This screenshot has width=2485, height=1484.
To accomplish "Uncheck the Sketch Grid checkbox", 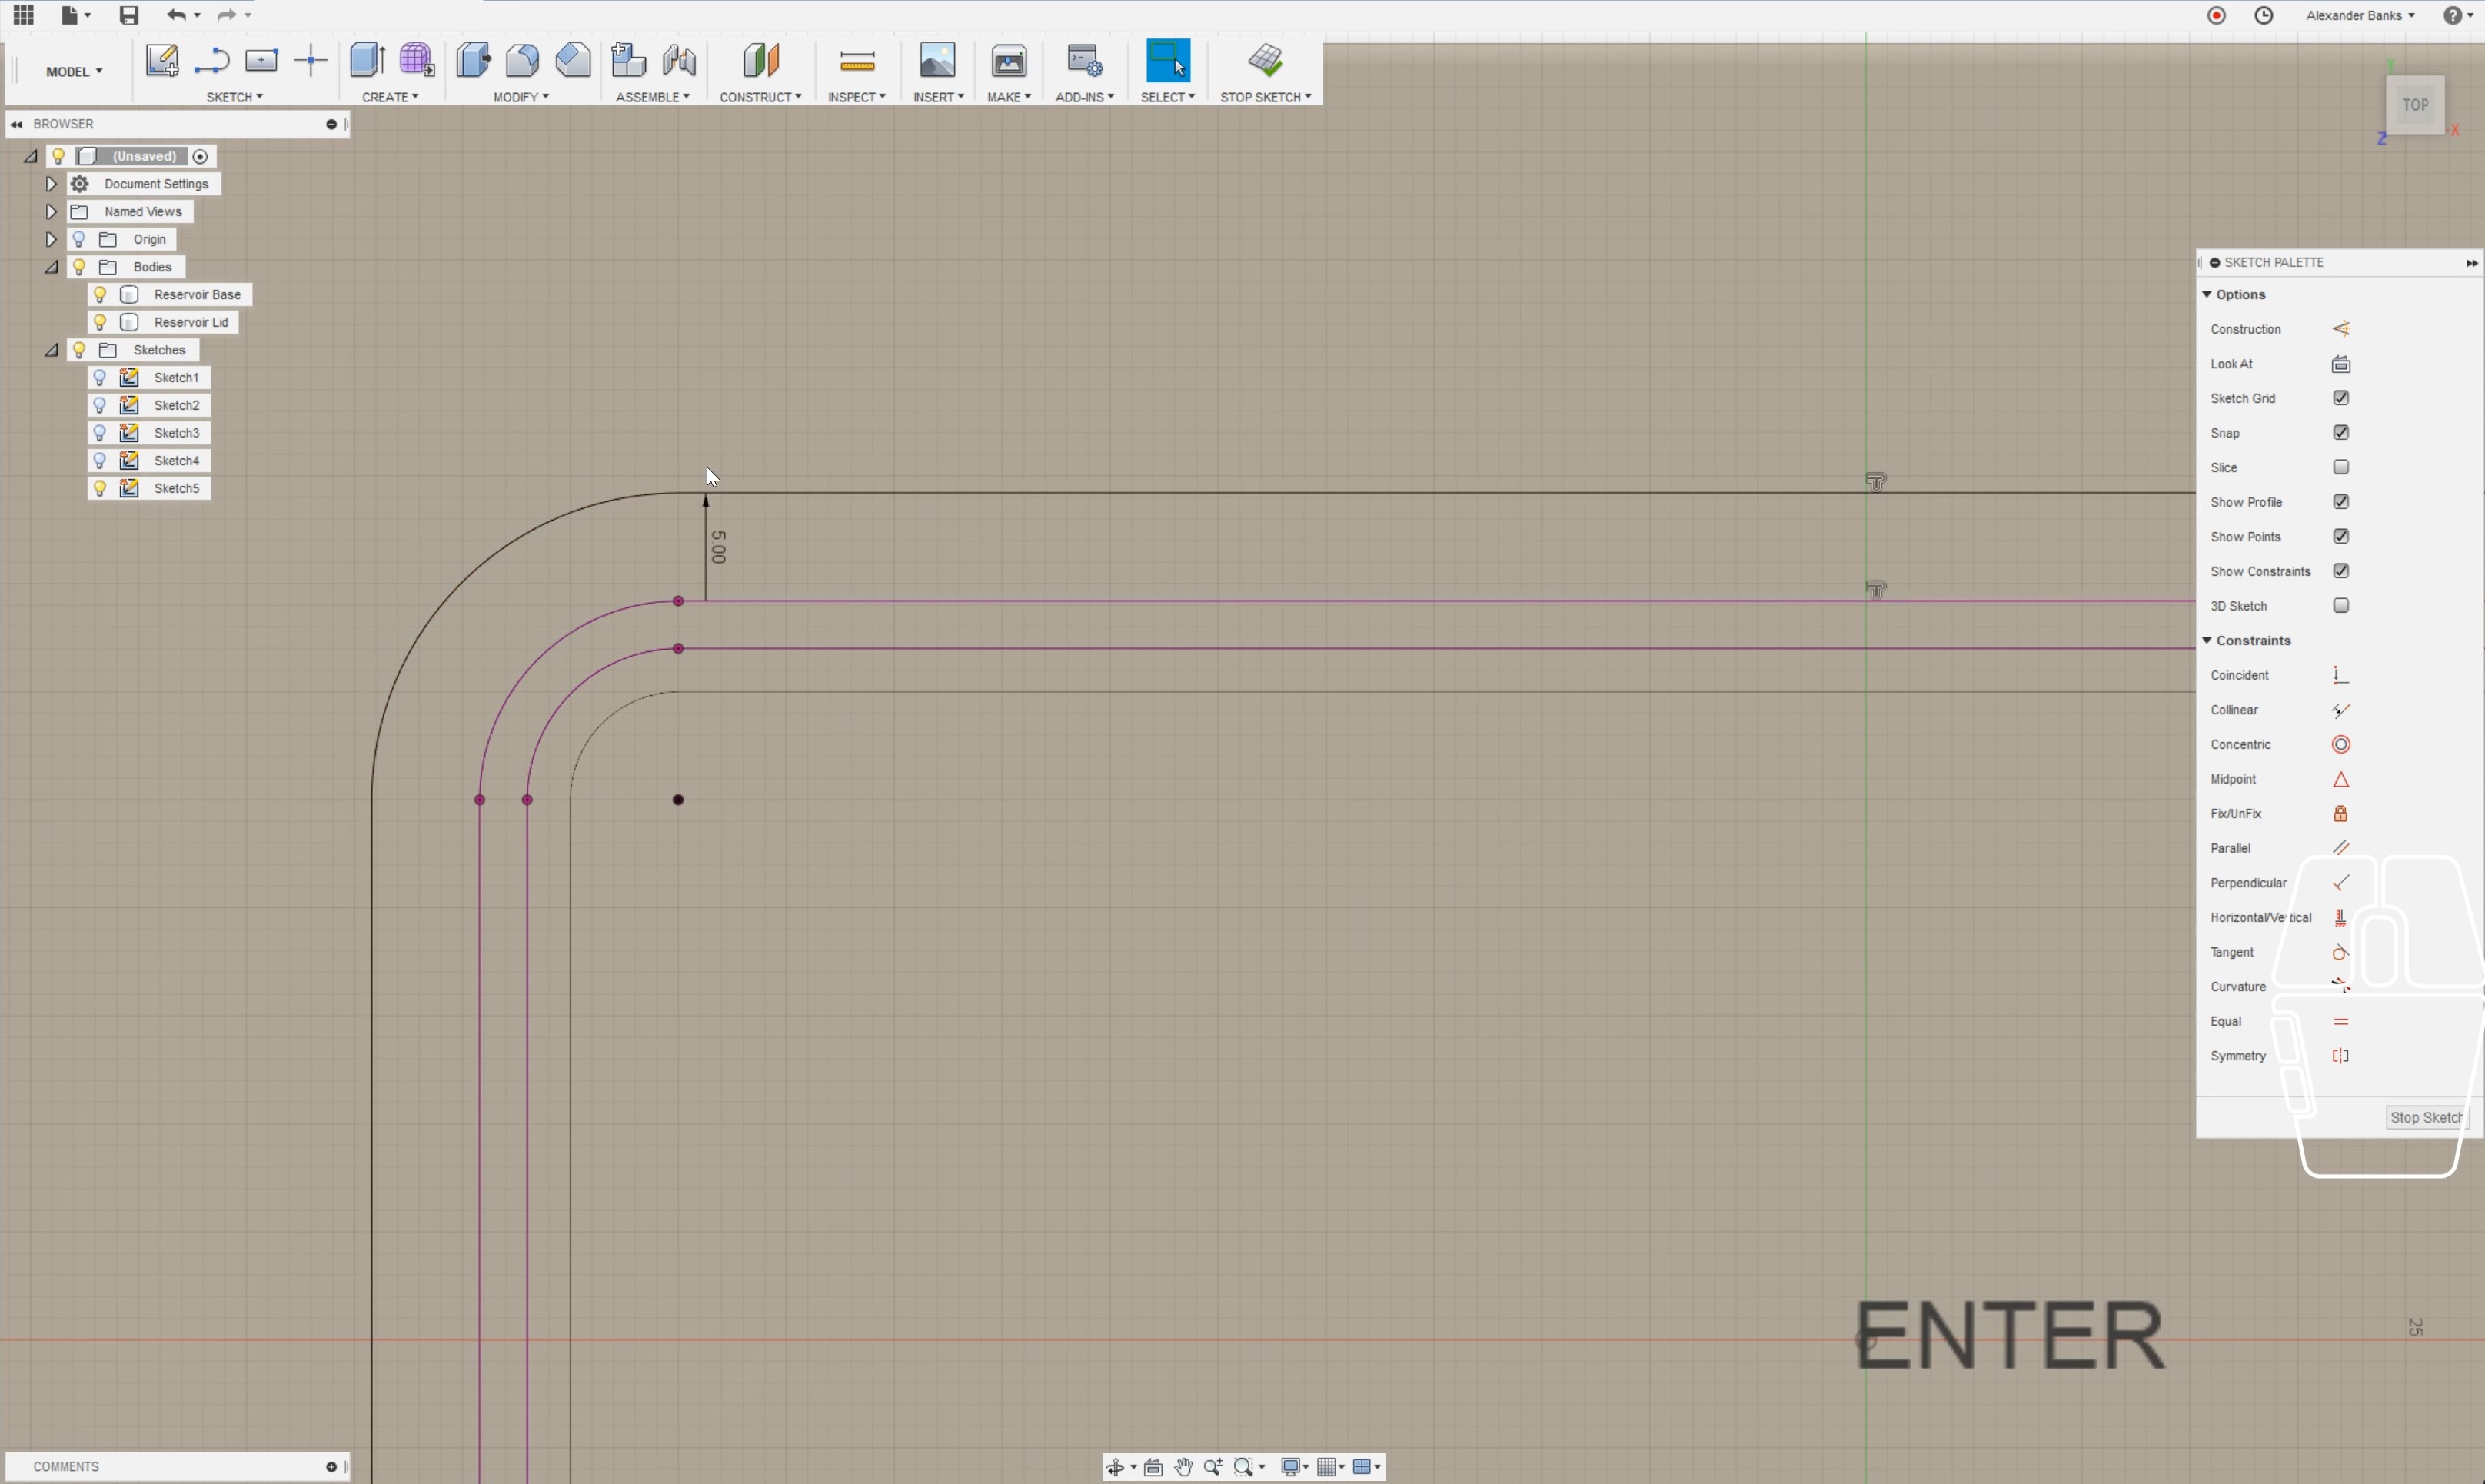I will tap(2340, 399).
